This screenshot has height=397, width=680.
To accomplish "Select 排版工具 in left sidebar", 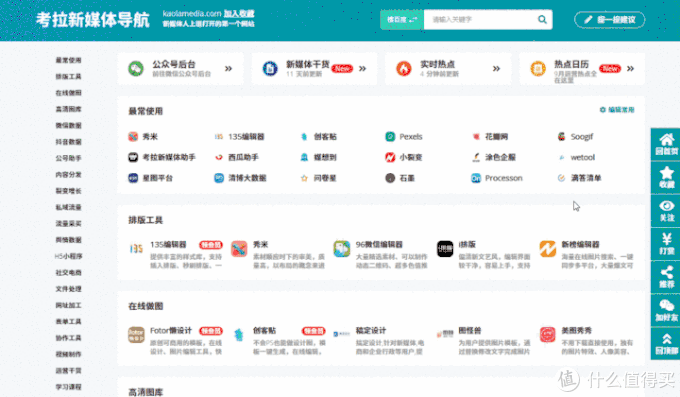I will 69,76.
